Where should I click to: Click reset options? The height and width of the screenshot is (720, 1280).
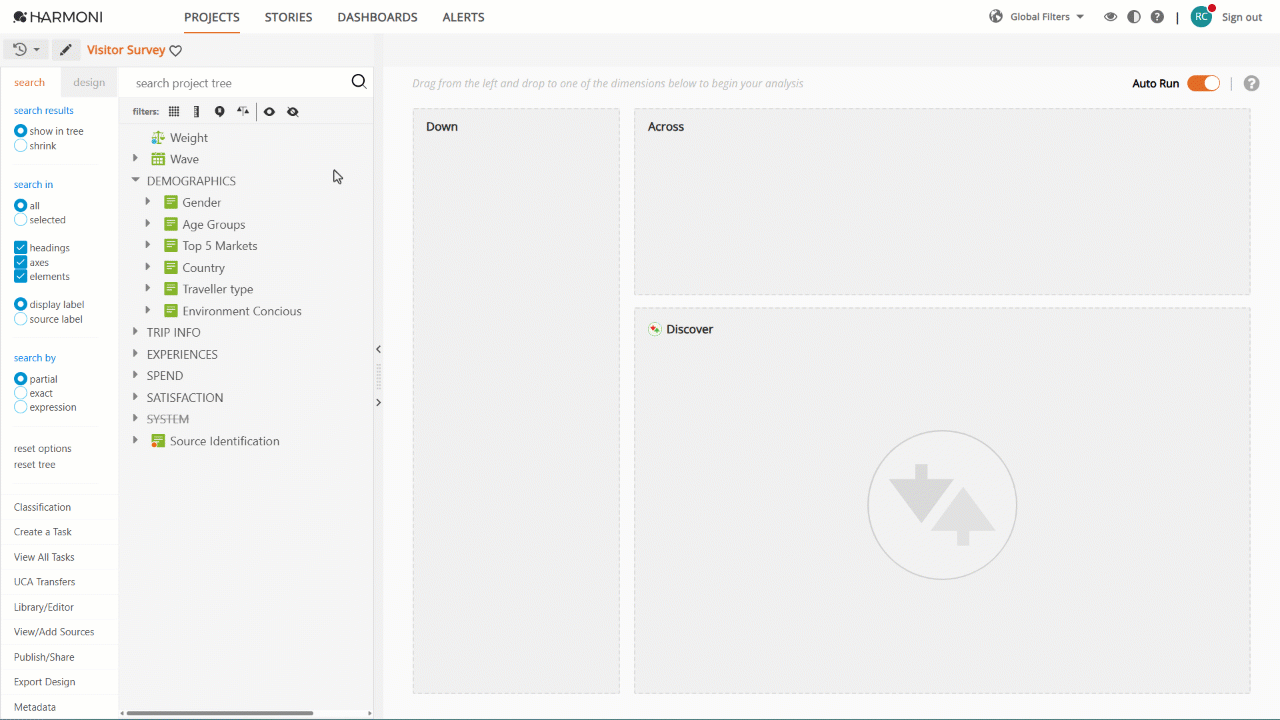[x=43, y=449]
